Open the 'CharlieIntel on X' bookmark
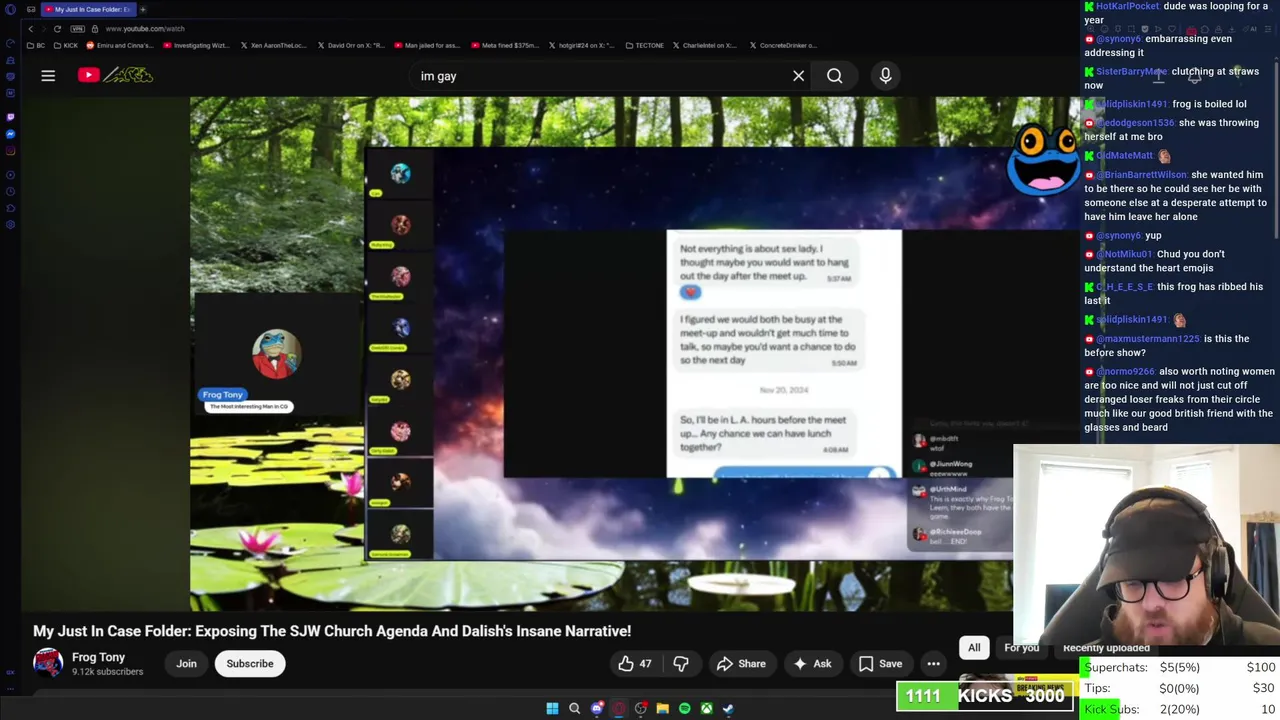Screen dimensions: 1280x720 pyautogui.click(x=705, y=45)
